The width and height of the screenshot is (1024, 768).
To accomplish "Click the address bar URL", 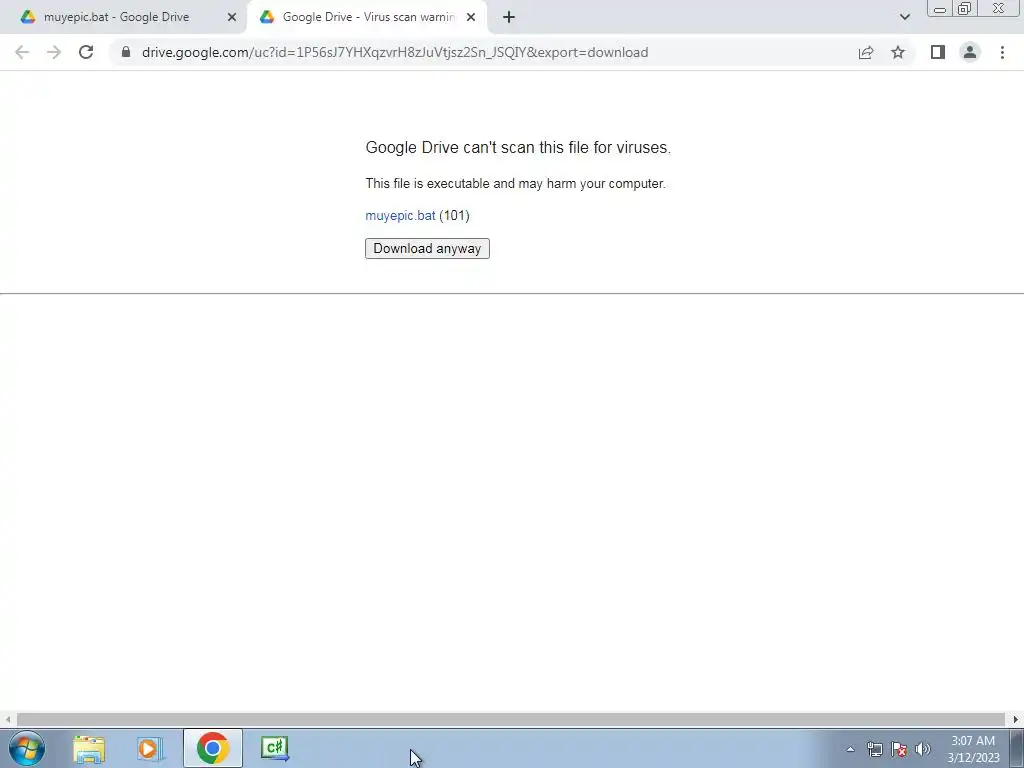I will tap(394, 52).
